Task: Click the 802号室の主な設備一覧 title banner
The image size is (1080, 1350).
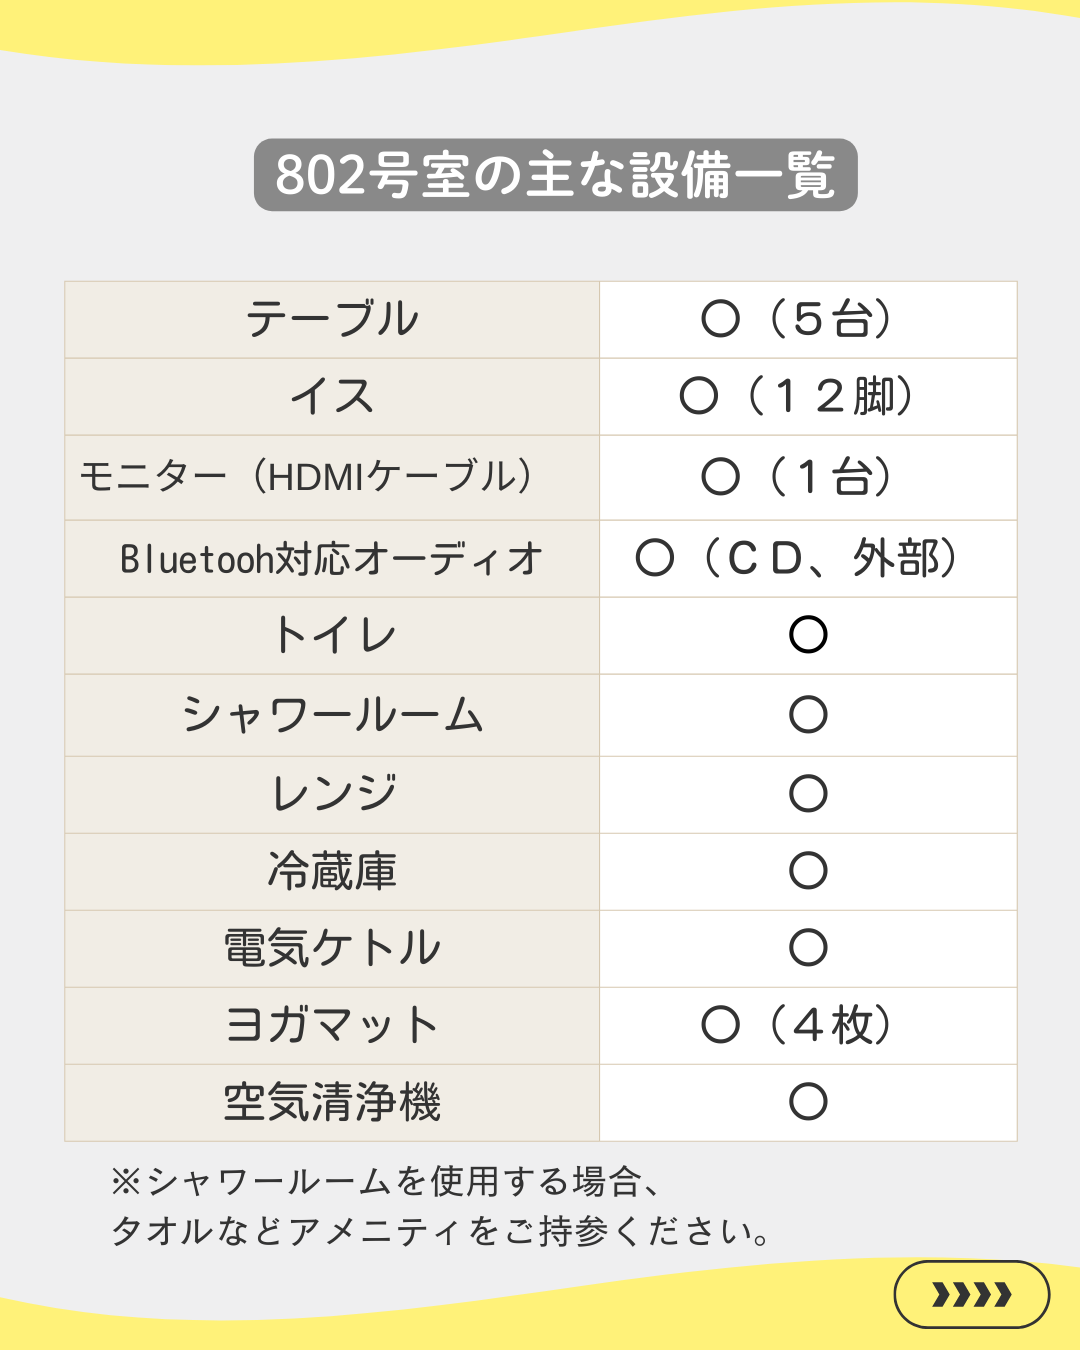Action: tap(555, 175)
